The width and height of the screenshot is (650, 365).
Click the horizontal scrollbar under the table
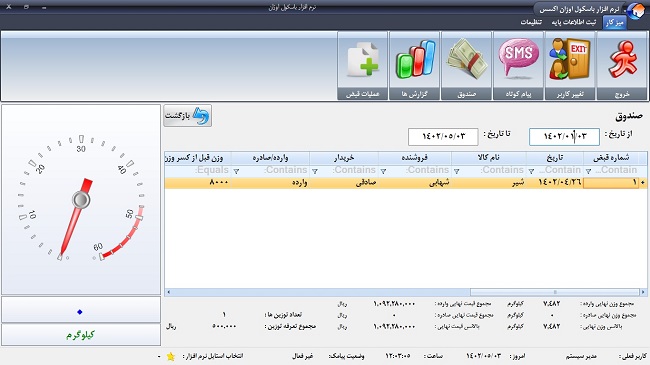pyautogui.click(x=405, y=292)
